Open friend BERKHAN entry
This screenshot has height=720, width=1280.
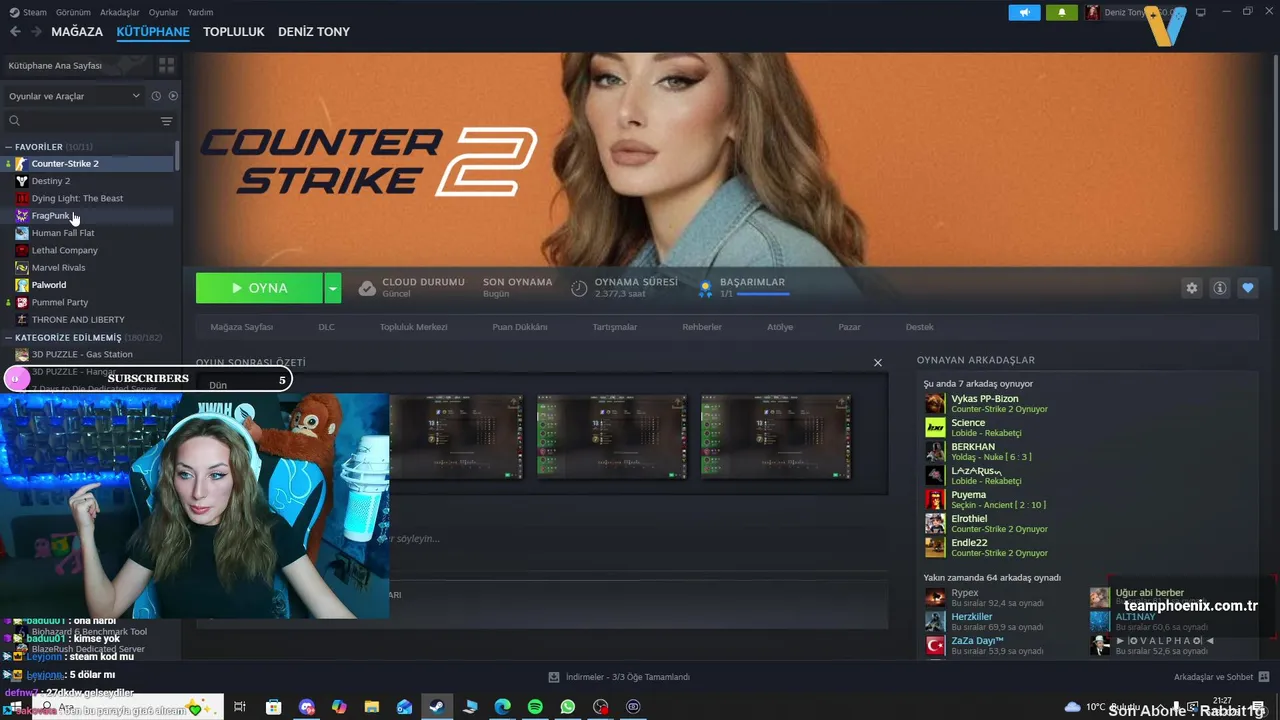pyautogui.click(x=1000, y=452)
